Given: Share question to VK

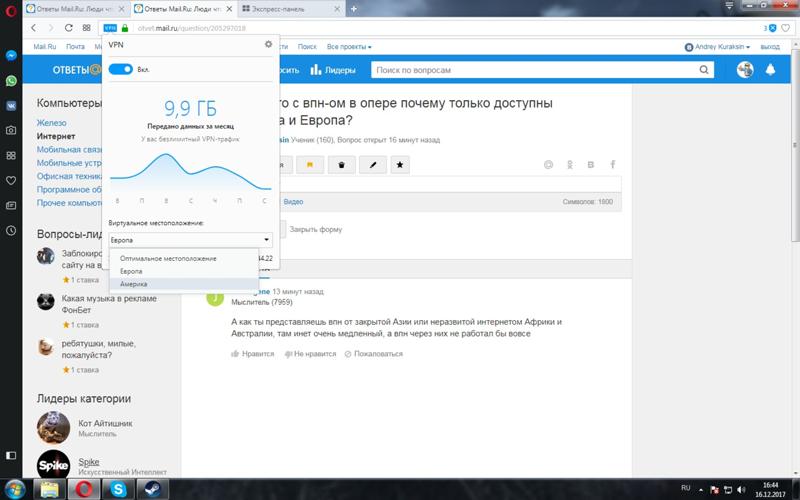Looking at the screenshot, I should pyautogui.click(x=591, y=164).
